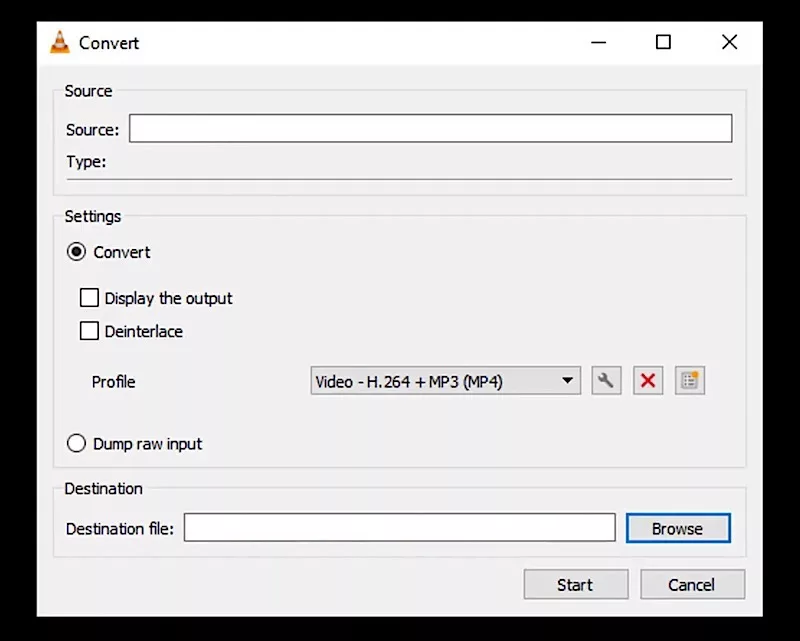Close the Convert dialog with X
The image size is (800, 641).
click(729, 42)
